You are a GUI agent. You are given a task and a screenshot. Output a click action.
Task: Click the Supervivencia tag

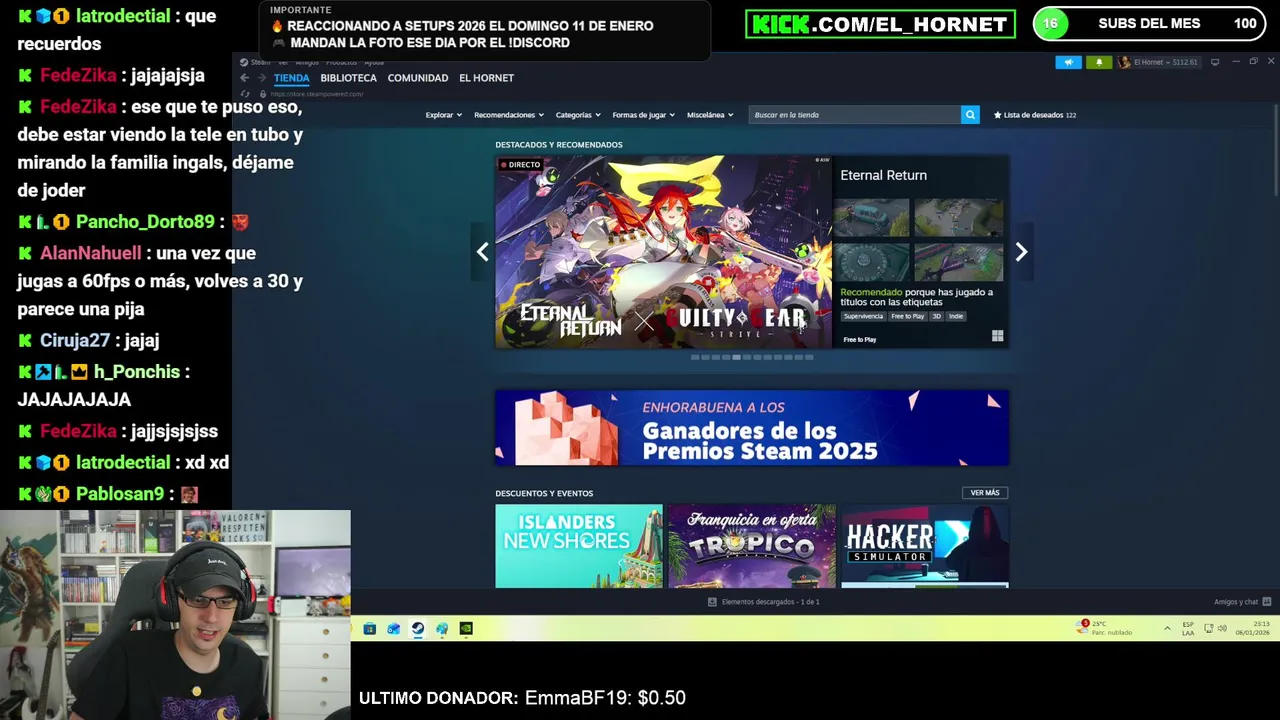(x=863, y=316)
